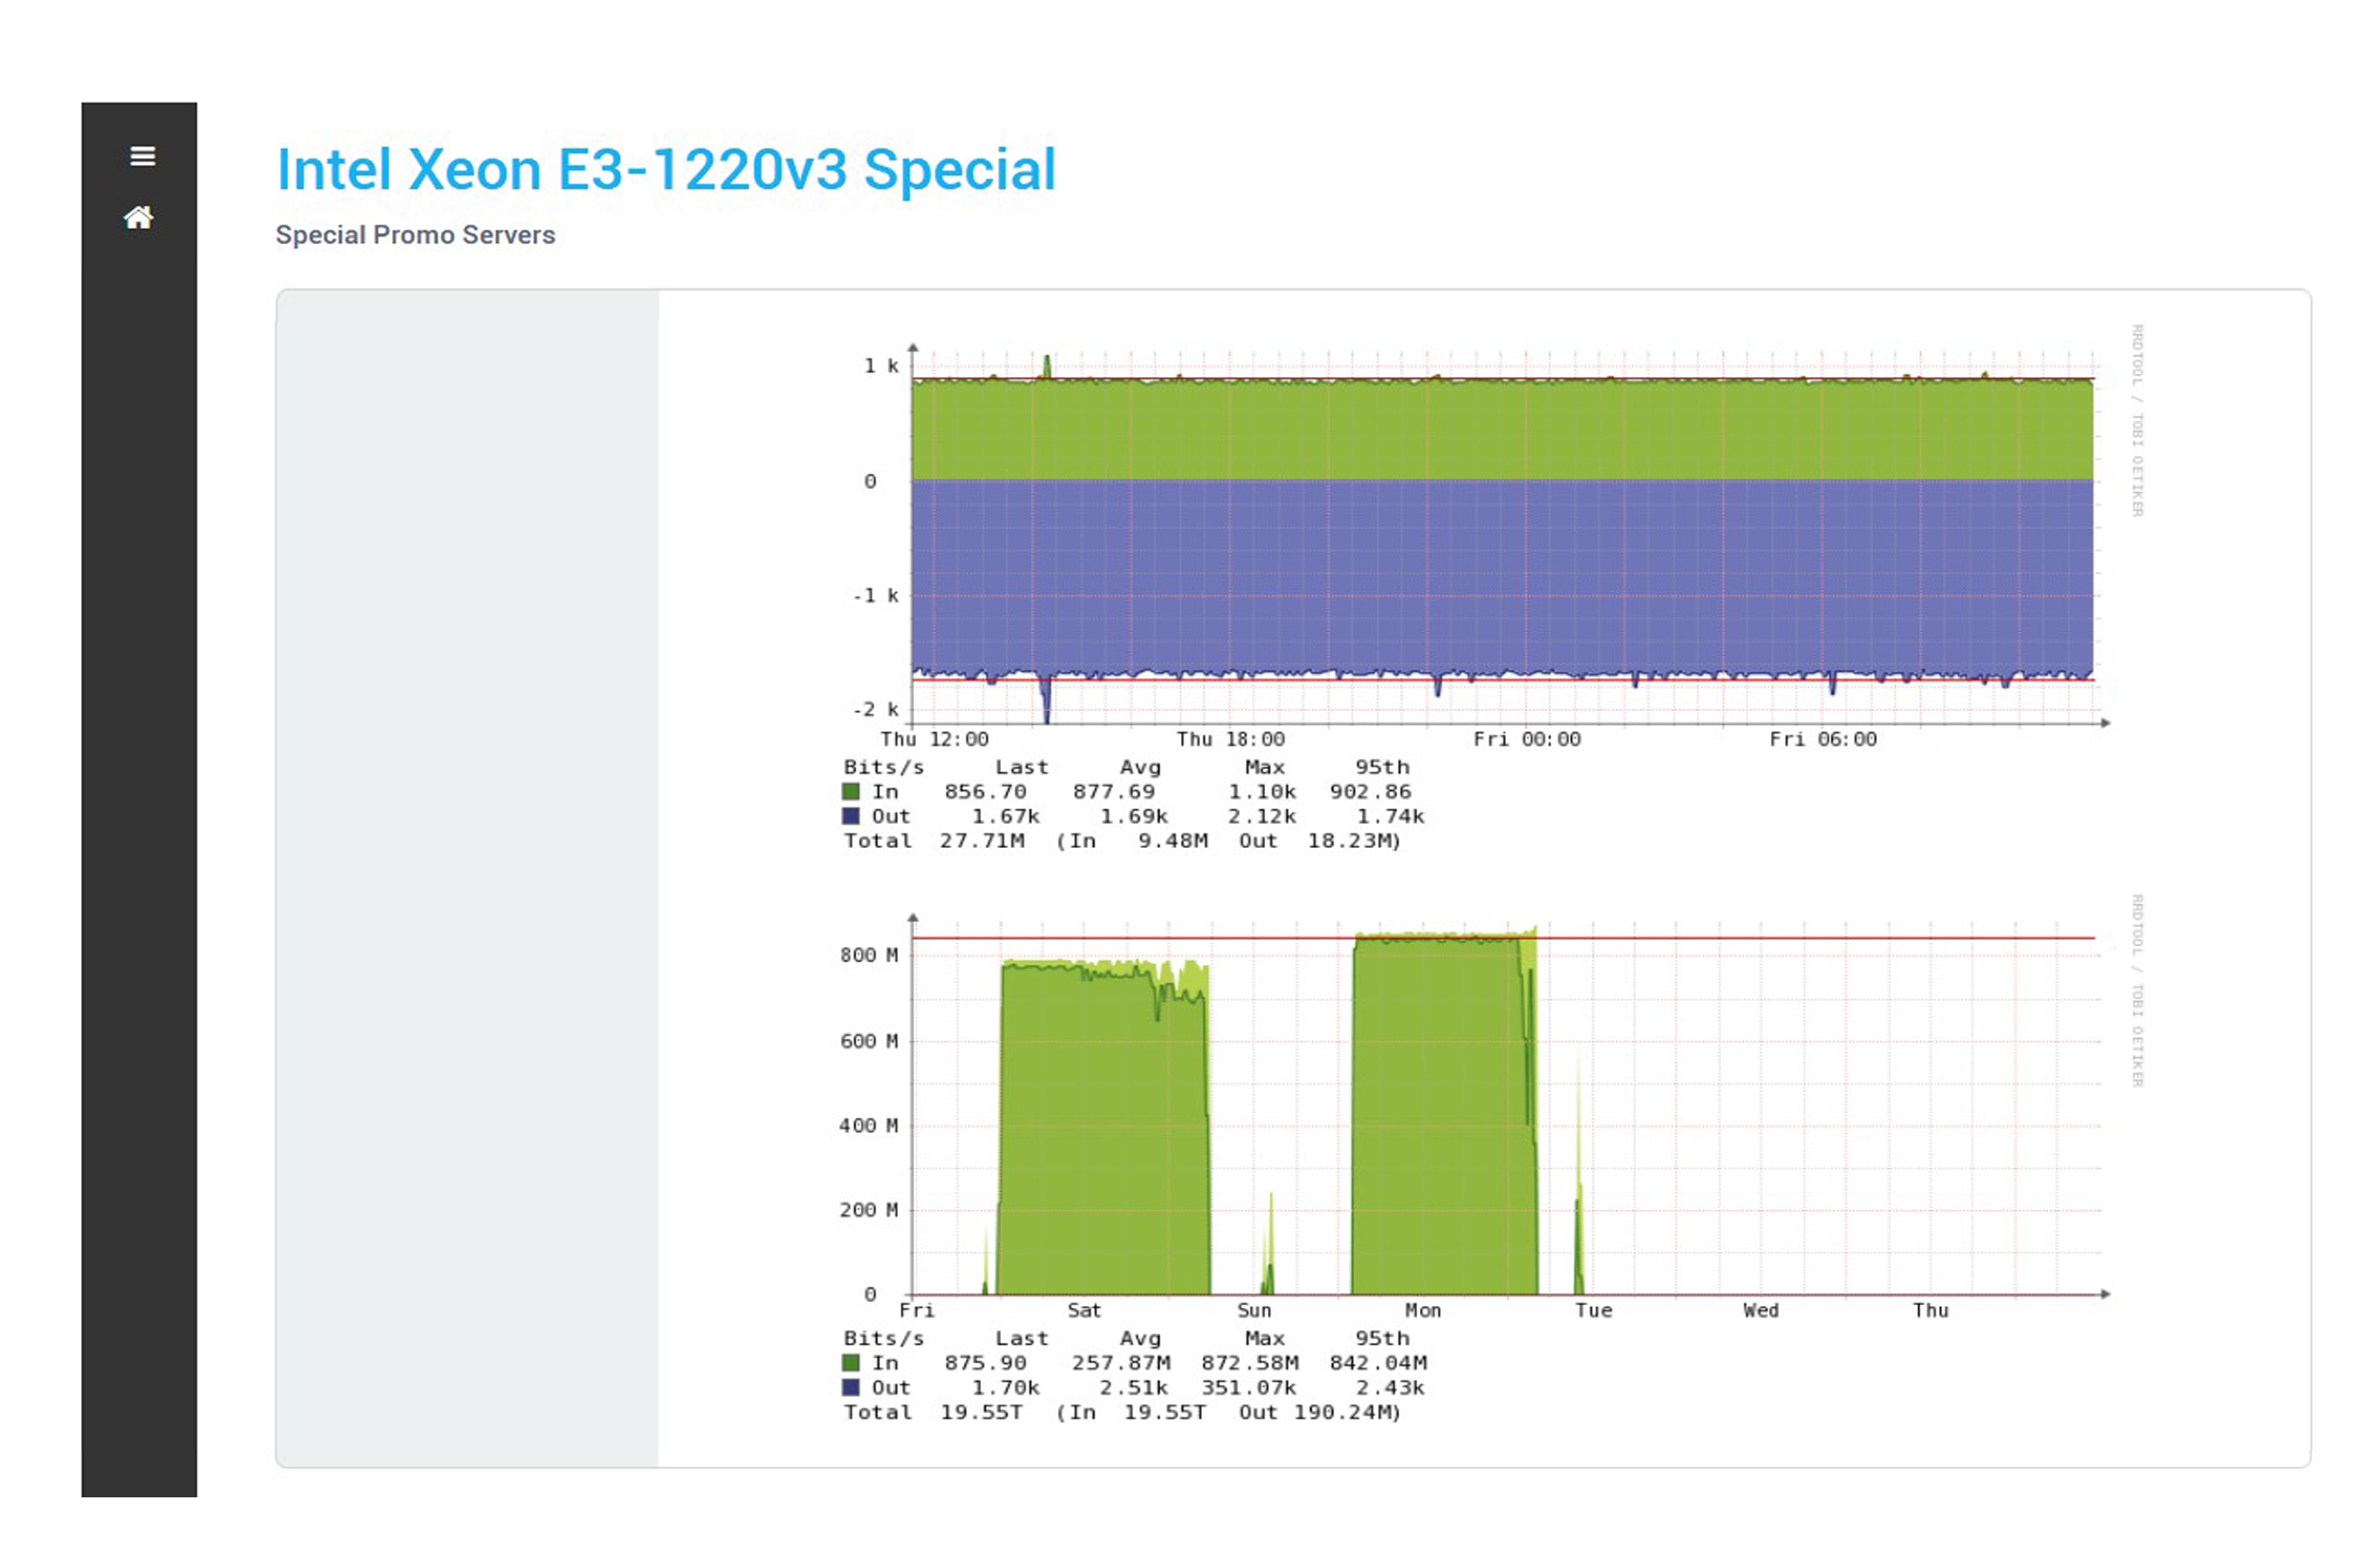Screen dimensions: 2380x1545
Task: Go to home via sidebar house icon
Action: click(139, 217)
